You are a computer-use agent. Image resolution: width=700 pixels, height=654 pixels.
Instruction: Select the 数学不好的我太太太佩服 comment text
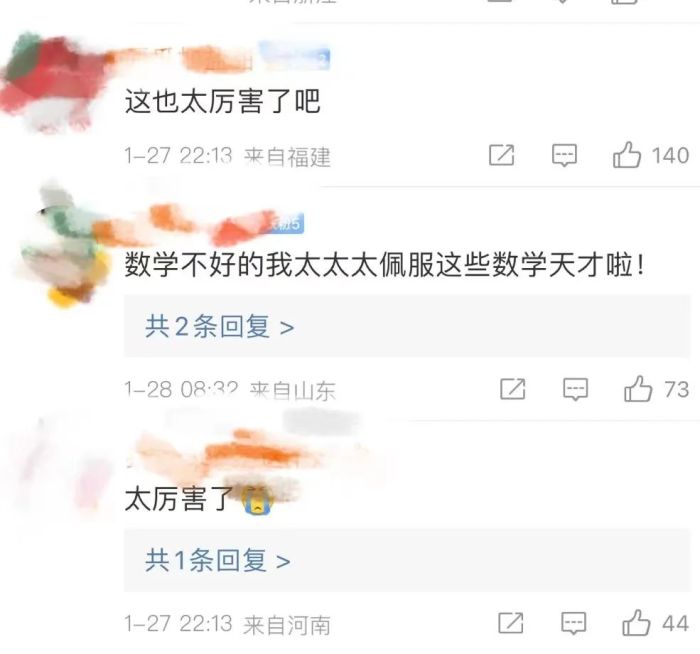384,265
